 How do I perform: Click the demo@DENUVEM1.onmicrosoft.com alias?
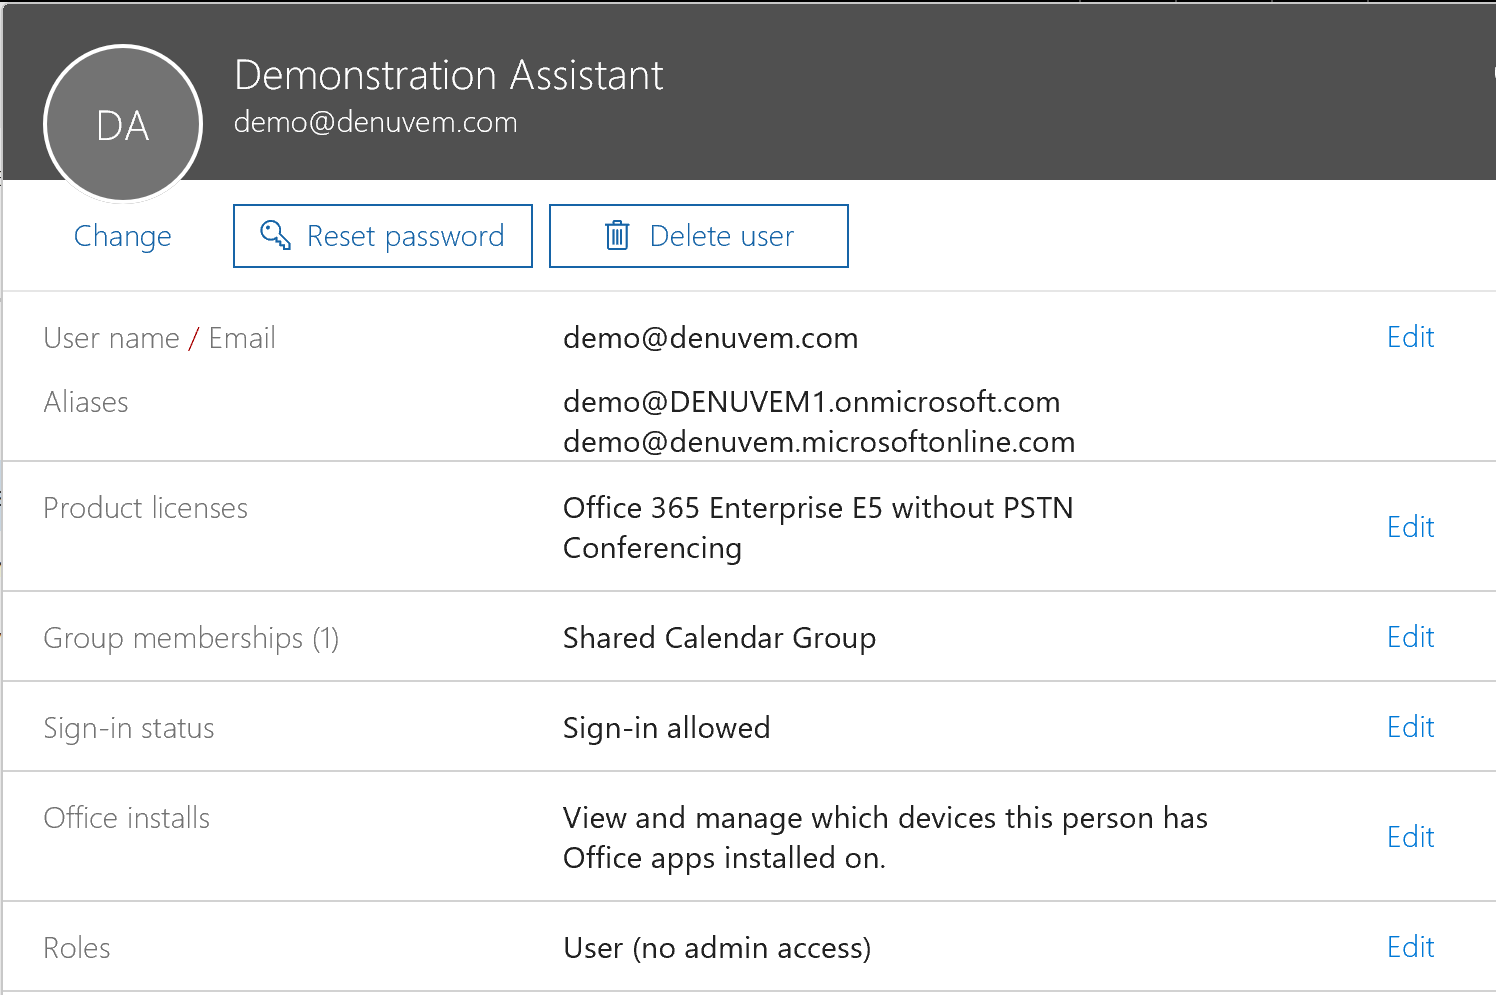[812, 402]
